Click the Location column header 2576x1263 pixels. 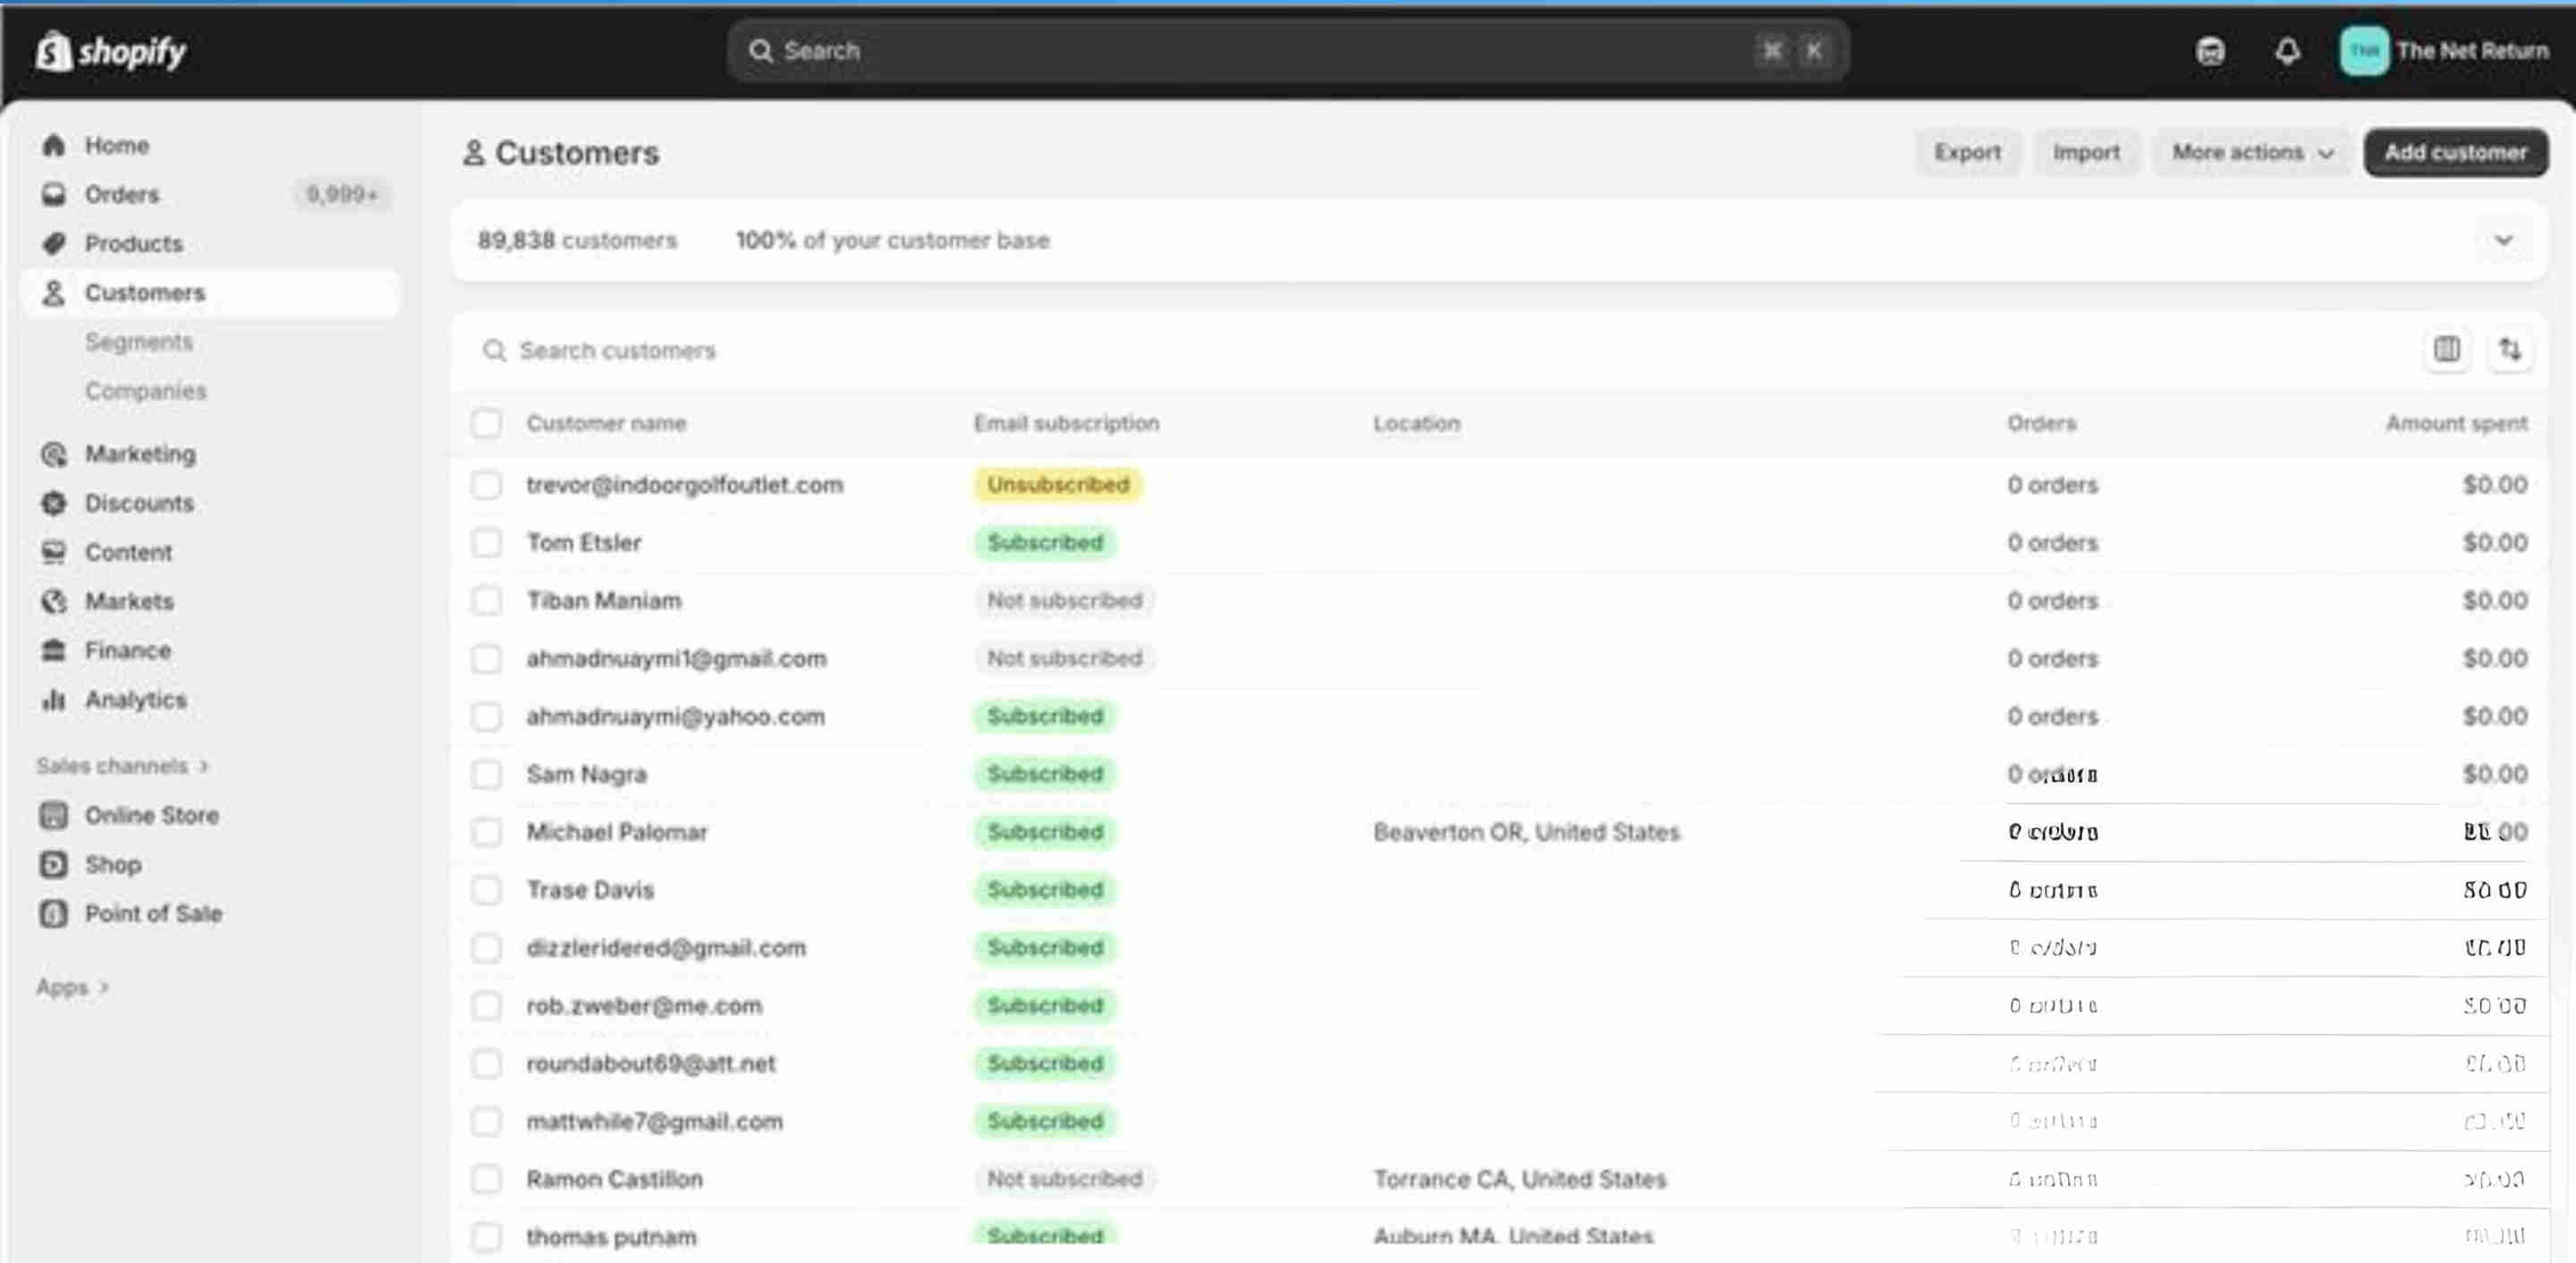tap(1417, 423)
